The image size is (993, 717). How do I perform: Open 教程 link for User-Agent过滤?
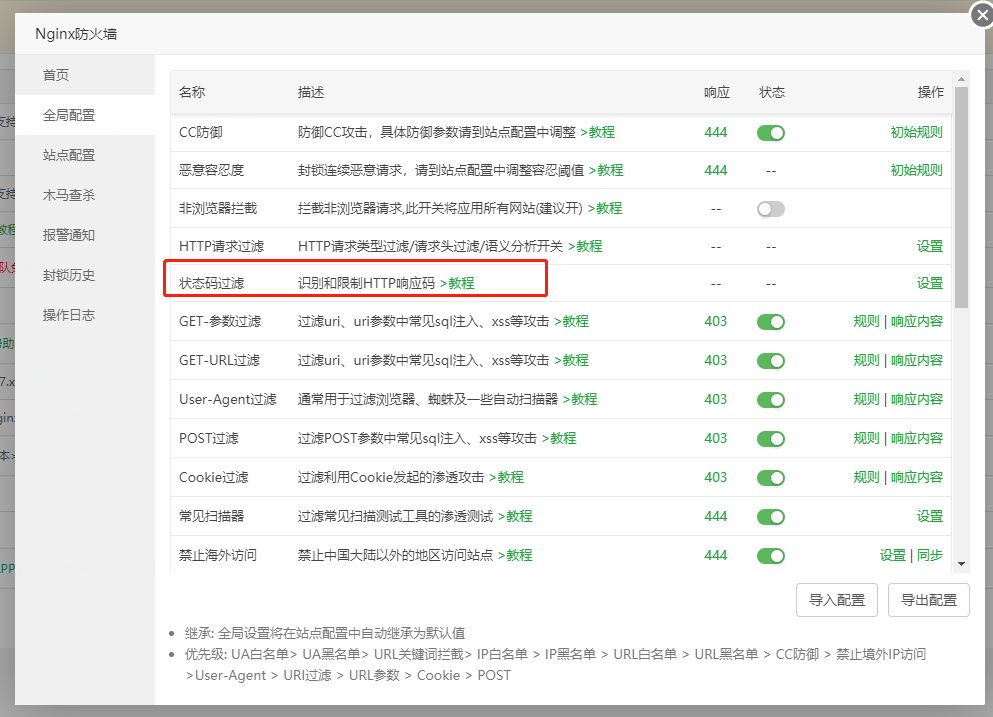click(580, 399)
